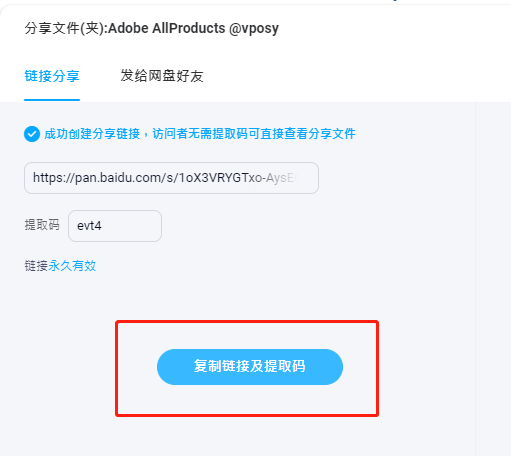The image size is (511, 456).
Task: Click the gray 链接 word before 永久有效
Action: [x=36, y=266]
